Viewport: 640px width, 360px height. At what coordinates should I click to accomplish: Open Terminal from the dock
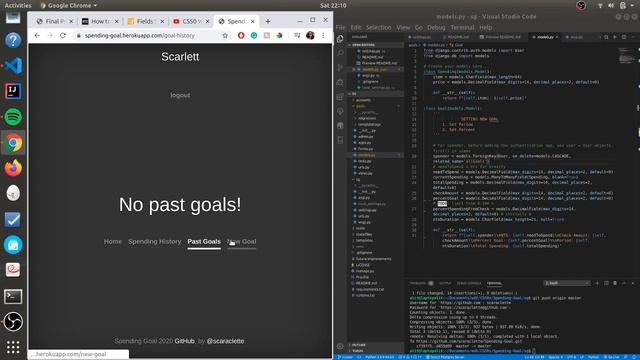coord(13,296)
